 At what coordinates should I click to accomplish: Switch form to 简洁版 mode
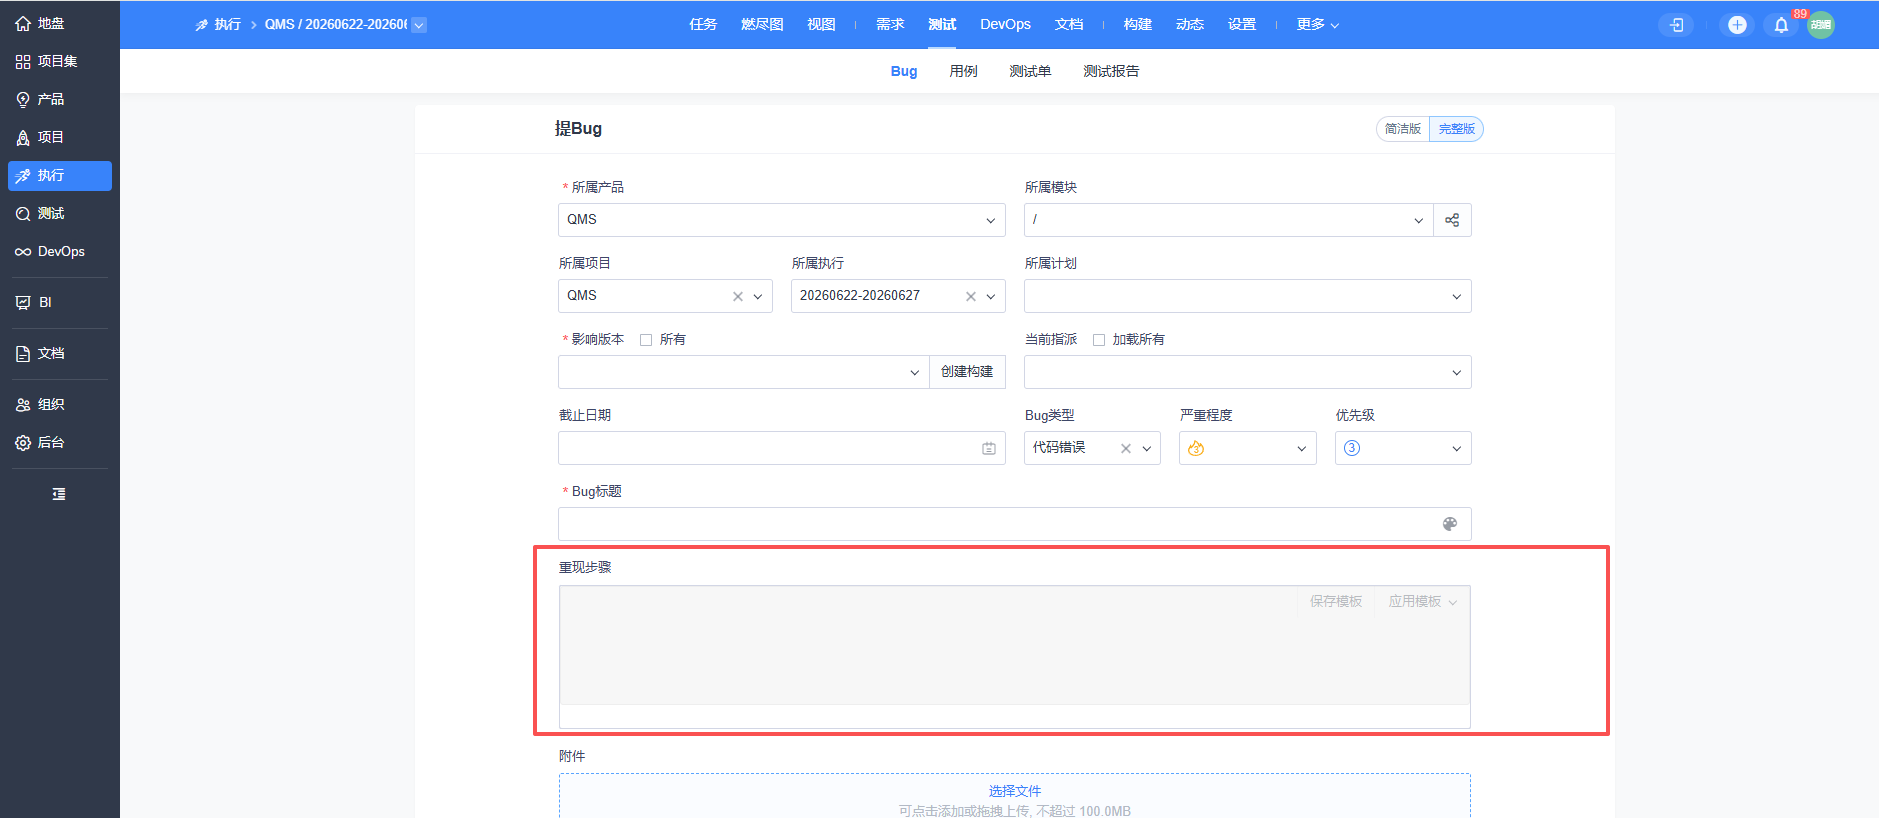(x=1403, y=129)
